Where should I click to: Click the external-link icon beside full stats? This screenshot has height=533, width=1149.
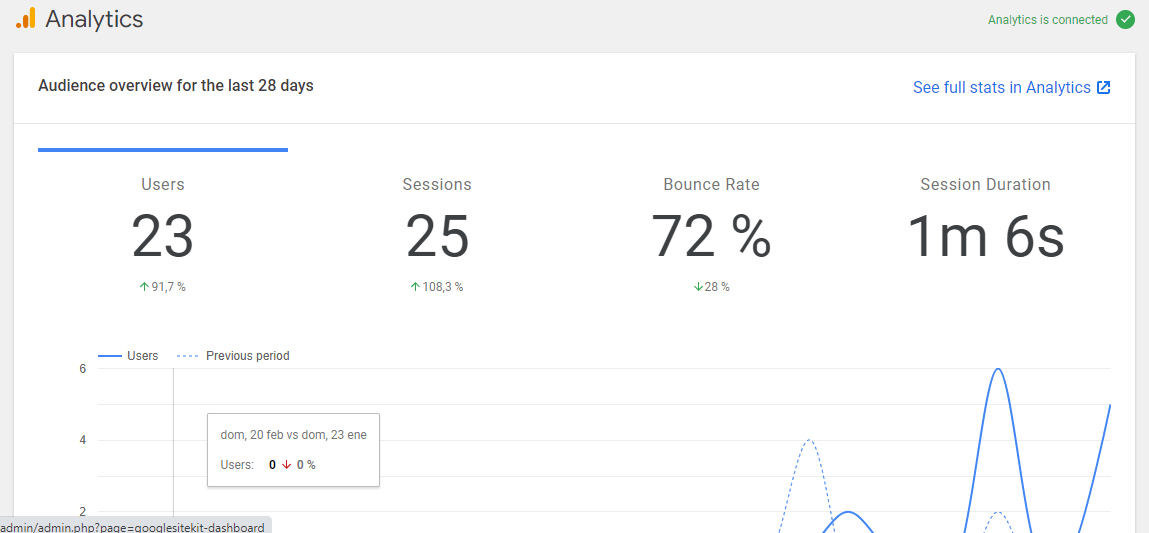click(1104, 87)
